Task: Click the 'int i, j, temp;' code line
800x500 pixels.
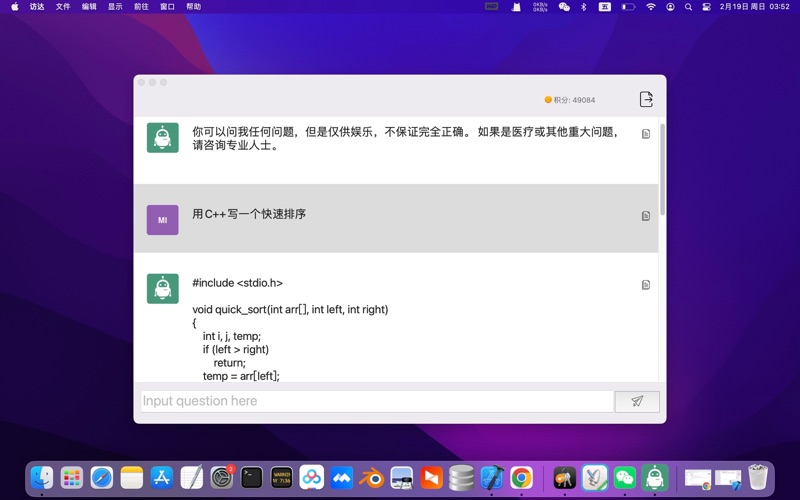Action: point(232,336)
